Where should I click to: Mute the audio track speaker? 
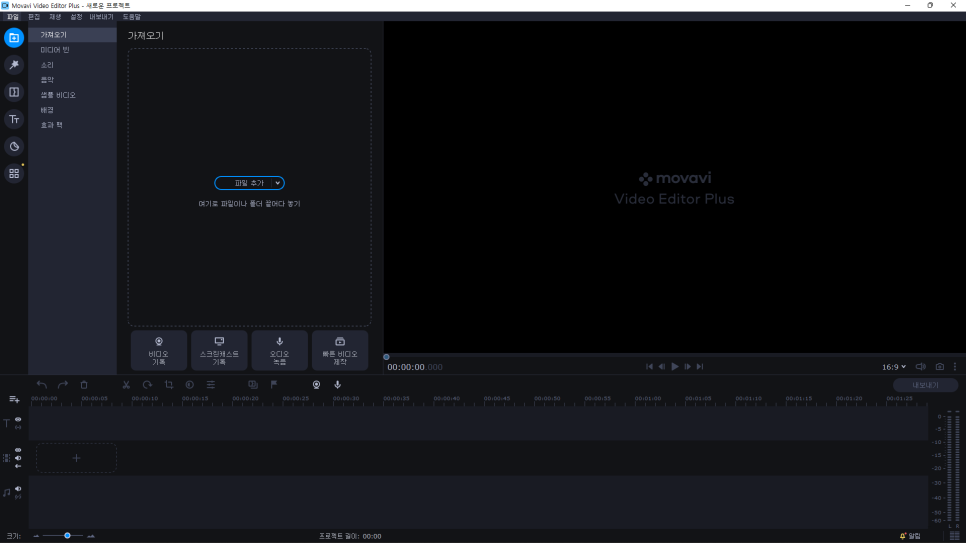click(18, 489)
